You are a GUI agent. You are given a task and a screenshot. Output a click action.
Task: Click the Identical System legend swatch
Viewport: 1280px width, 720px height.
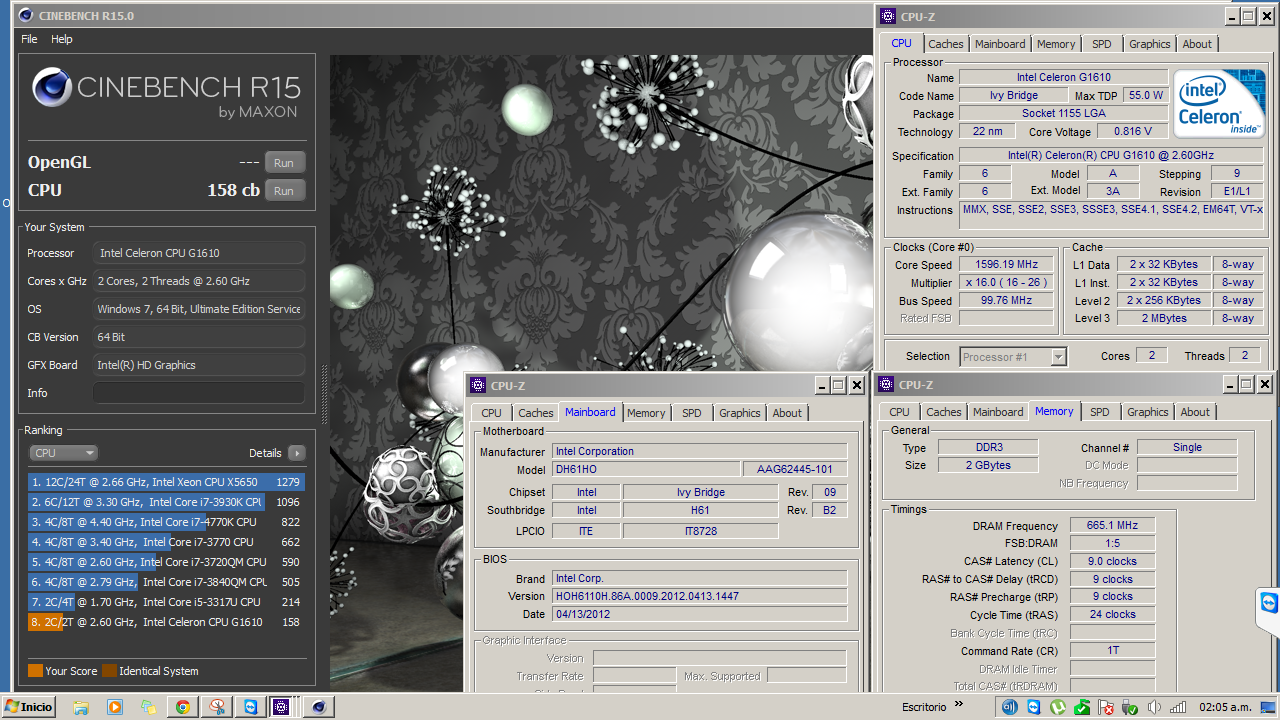pos(109,671)
